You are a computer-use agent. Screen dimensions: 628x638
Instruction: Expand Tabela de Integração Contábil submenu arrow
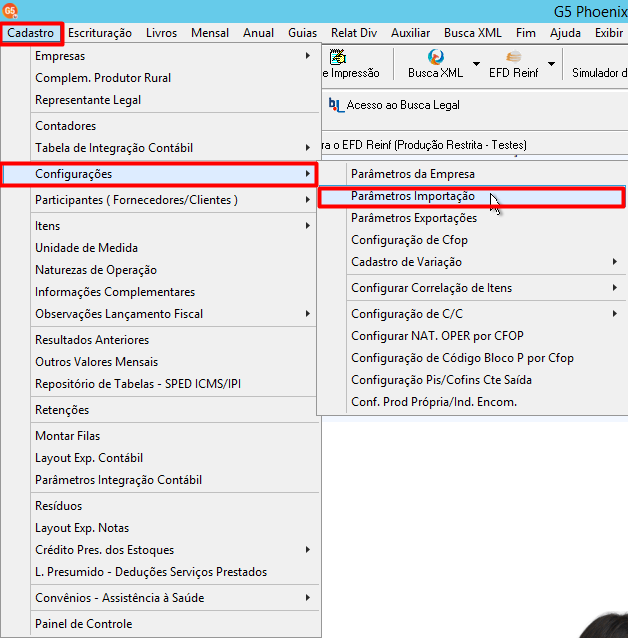[308, 148]
